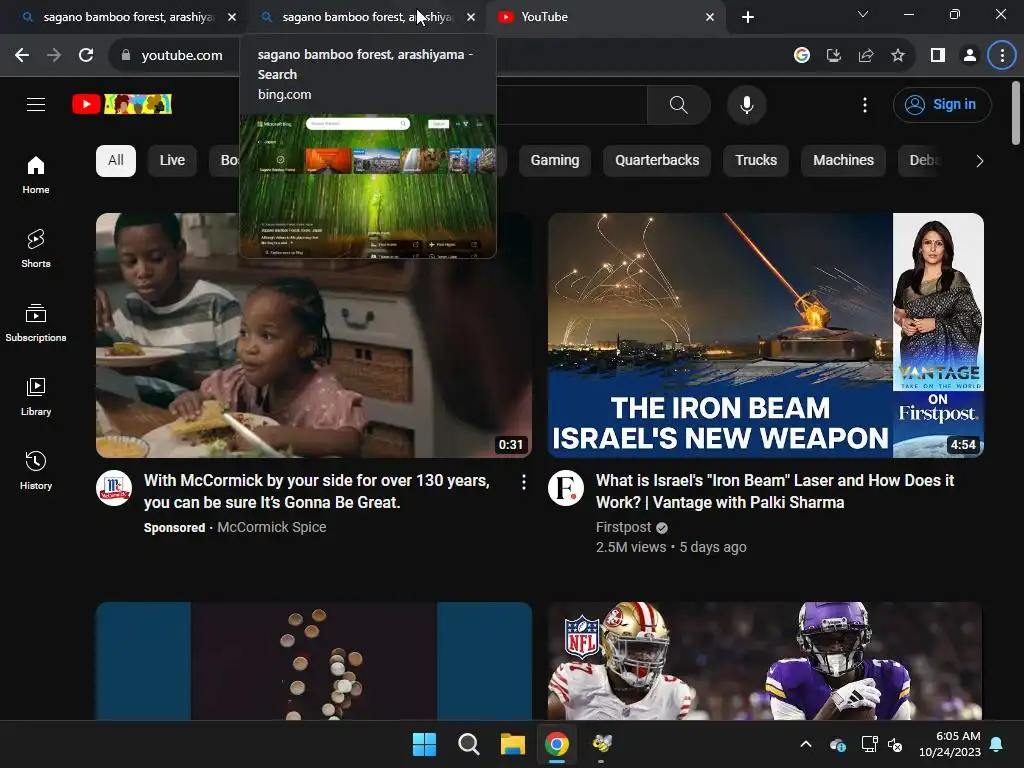Select the Live filter chip
This screenshot has width=1024, height=768.
coord(172,161)
